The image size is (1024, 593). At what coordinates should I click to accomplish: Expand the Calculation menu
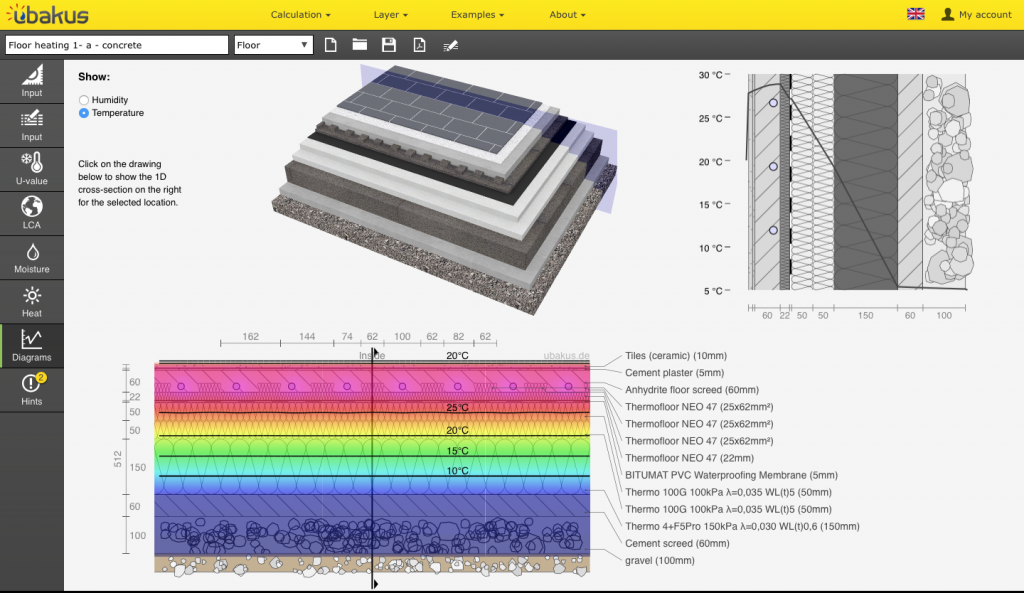point(301,15)
